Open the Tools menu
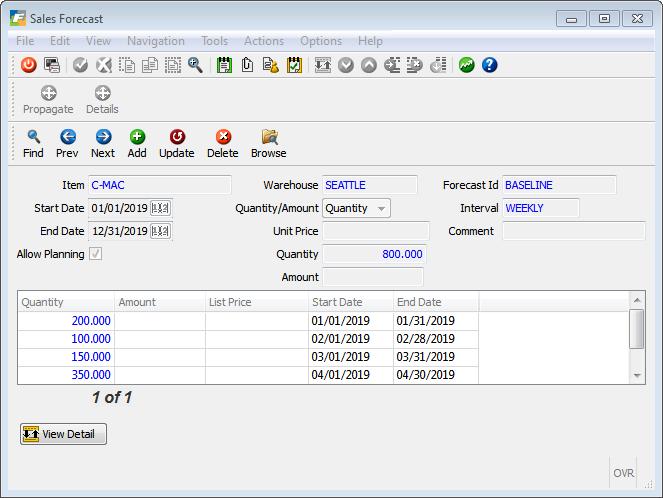This screenshot has width=663, height=498. tap(215, 41)
